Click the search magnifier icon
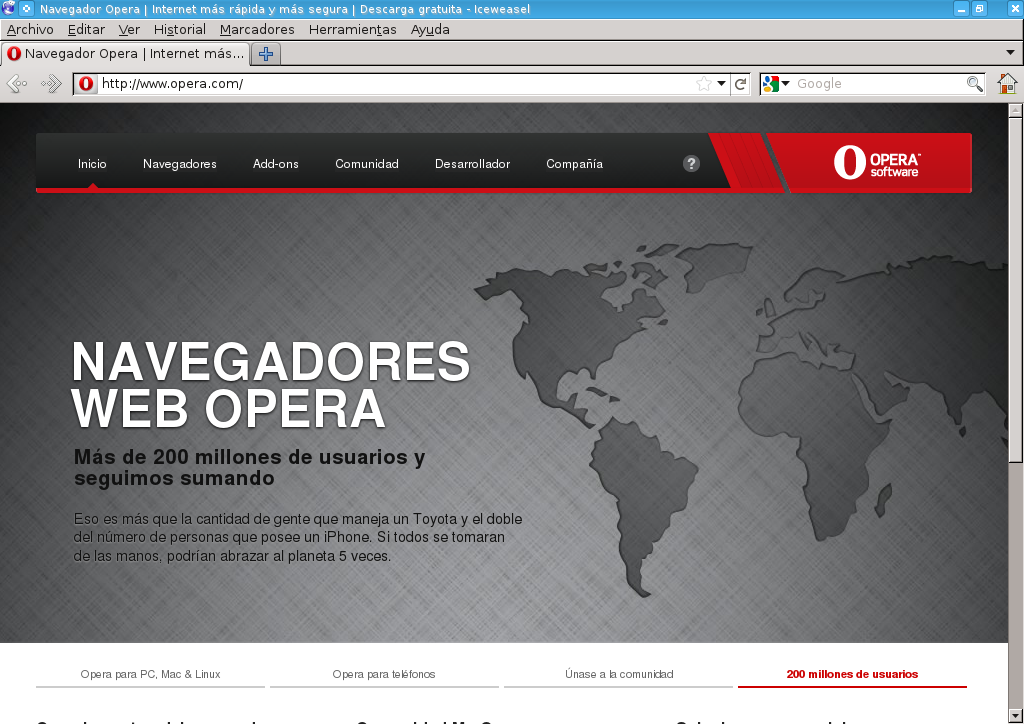The height and width of the screenshot is (724, 1024). tap(974, 84)
